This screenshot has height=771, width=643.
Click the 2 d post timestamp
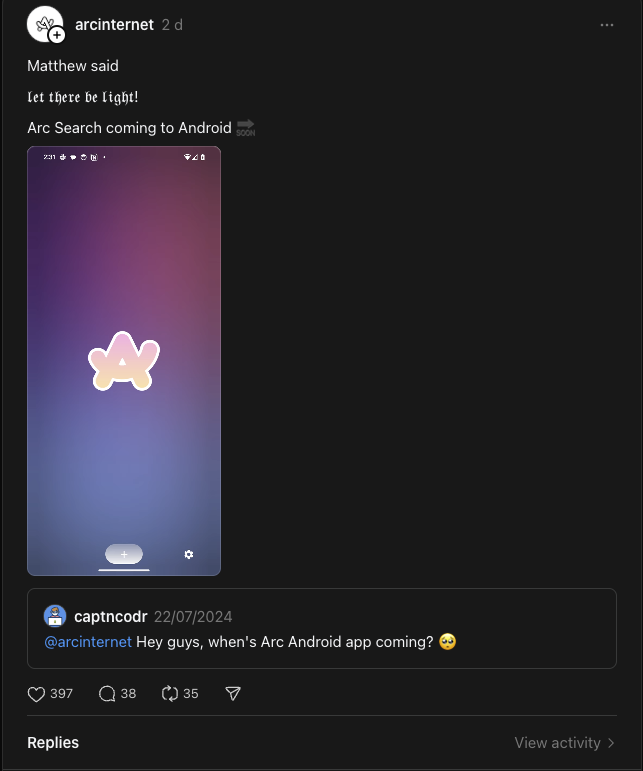[172, 25]
